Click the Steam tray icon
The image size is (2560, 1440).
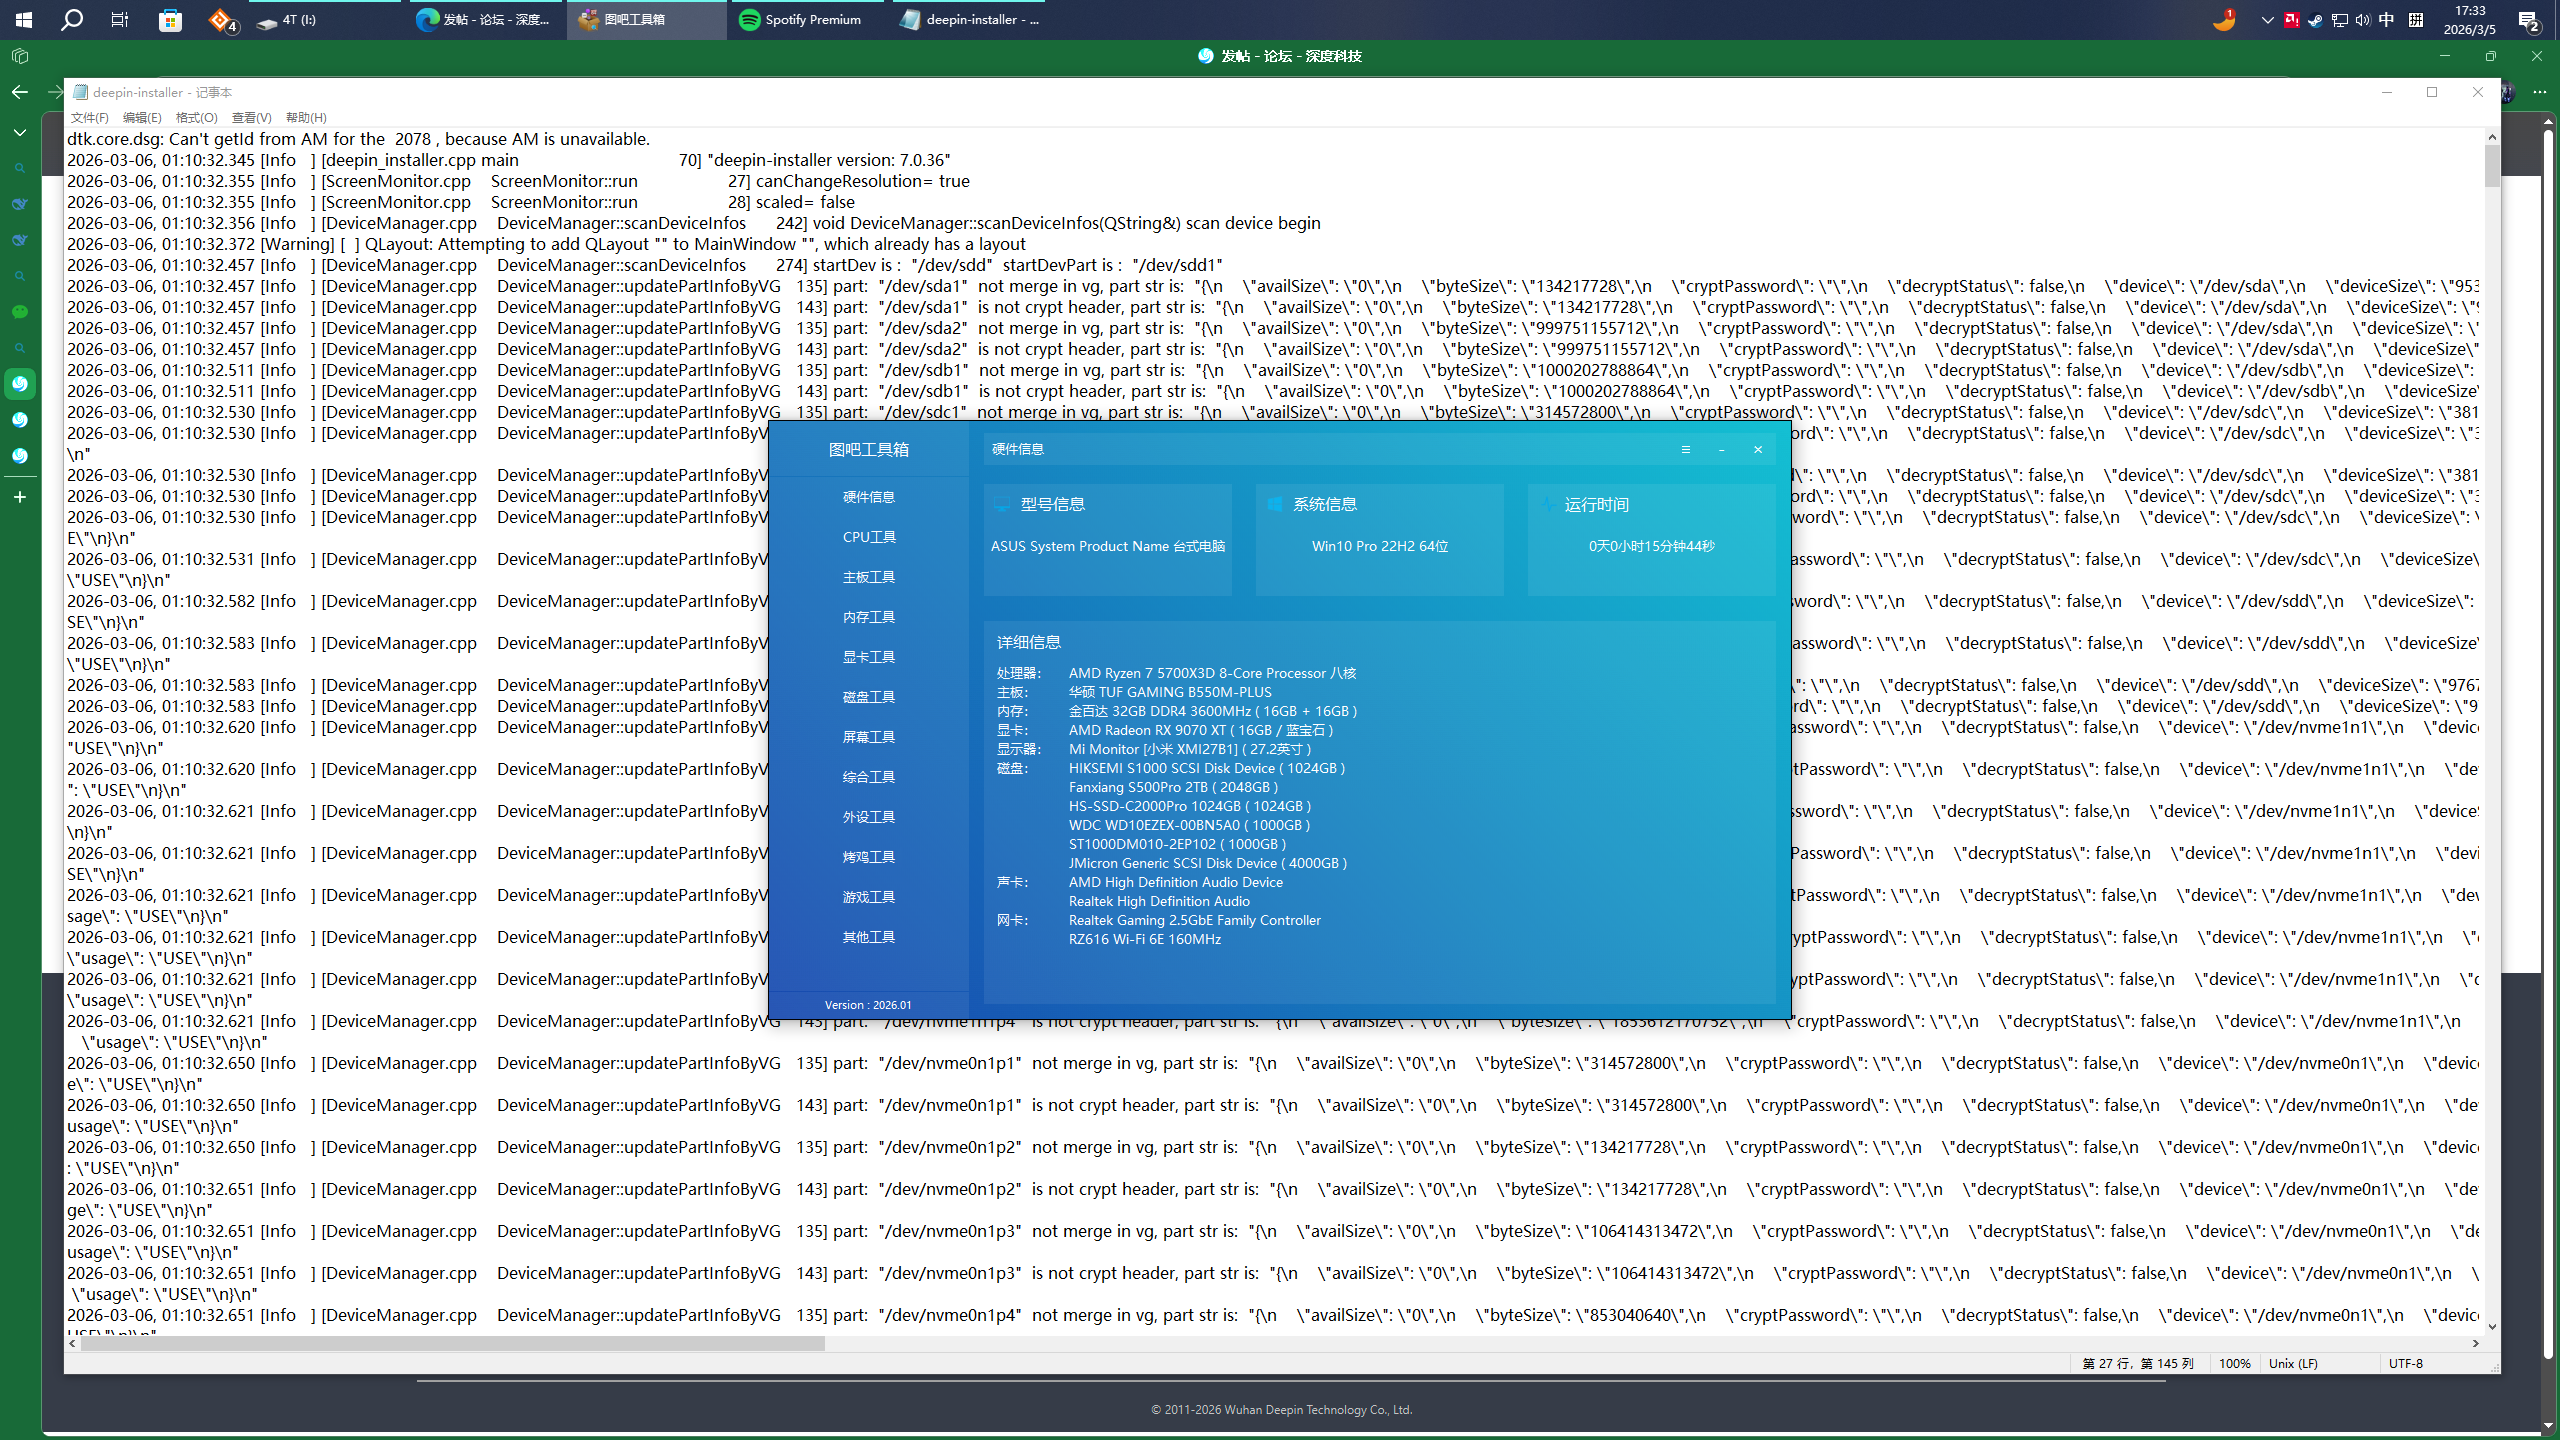click(2315, 20)
